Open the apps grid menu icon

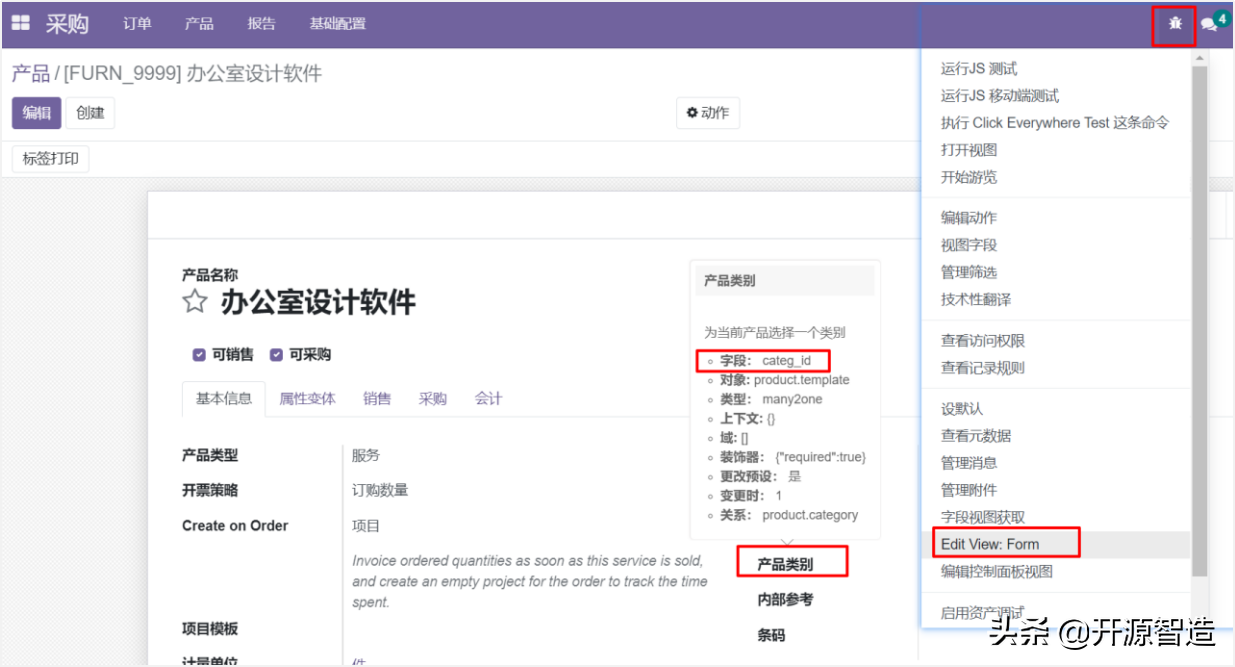click(20, 23)
